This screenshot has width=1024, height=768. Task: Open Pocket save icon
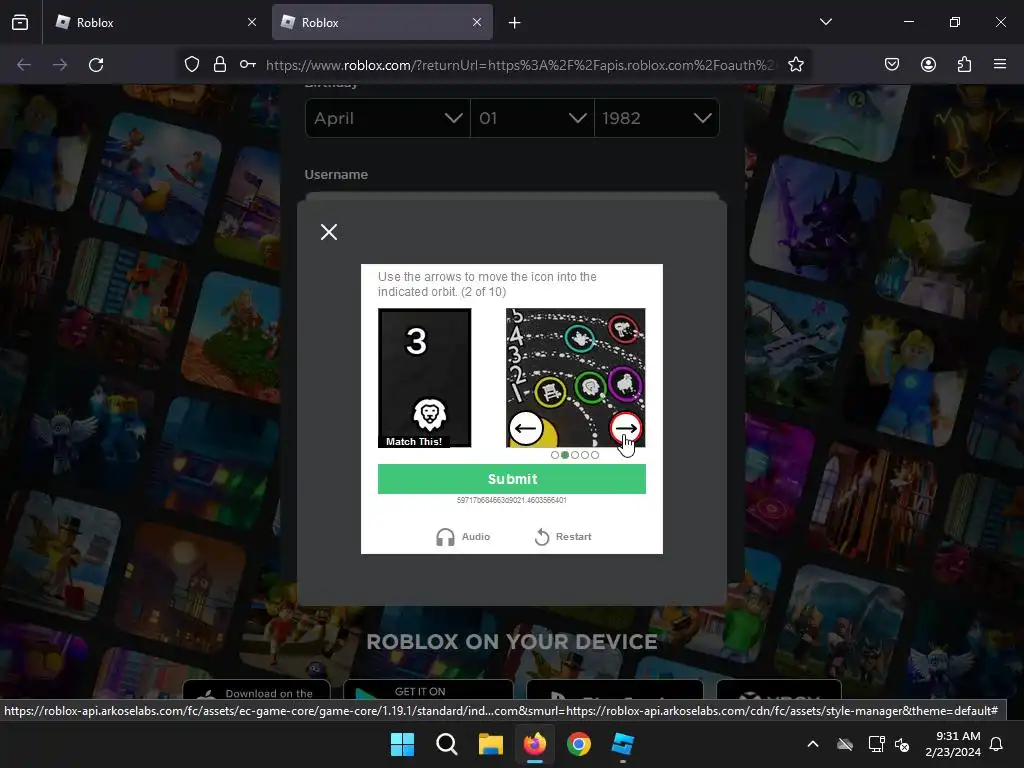pos(891,65)
